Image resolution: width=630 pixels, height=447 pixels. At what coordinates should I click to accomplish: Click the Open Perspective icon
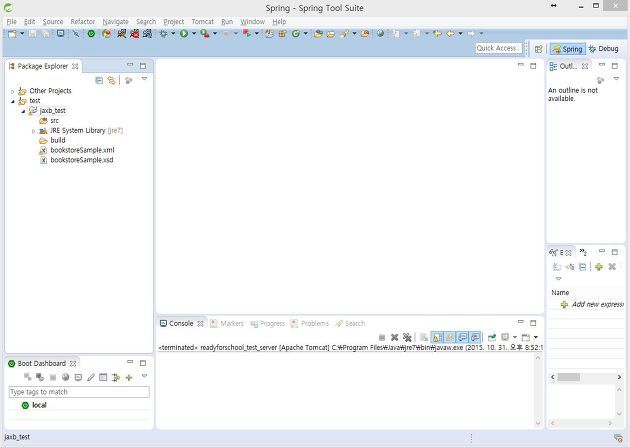pyautogui.click(x=538, y=49)
